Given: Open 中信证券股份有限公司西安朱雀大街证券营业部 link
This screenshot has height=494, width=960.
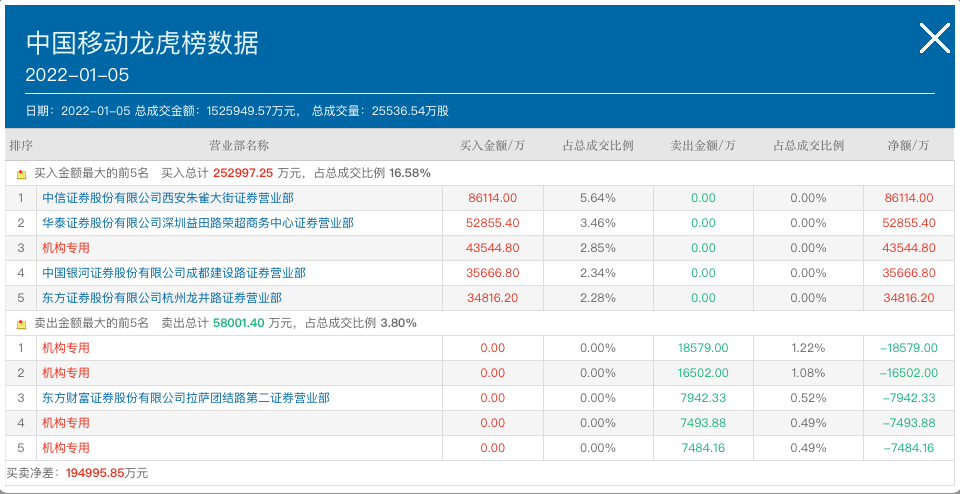Looking at the screenshot, I should click(168, 198).
